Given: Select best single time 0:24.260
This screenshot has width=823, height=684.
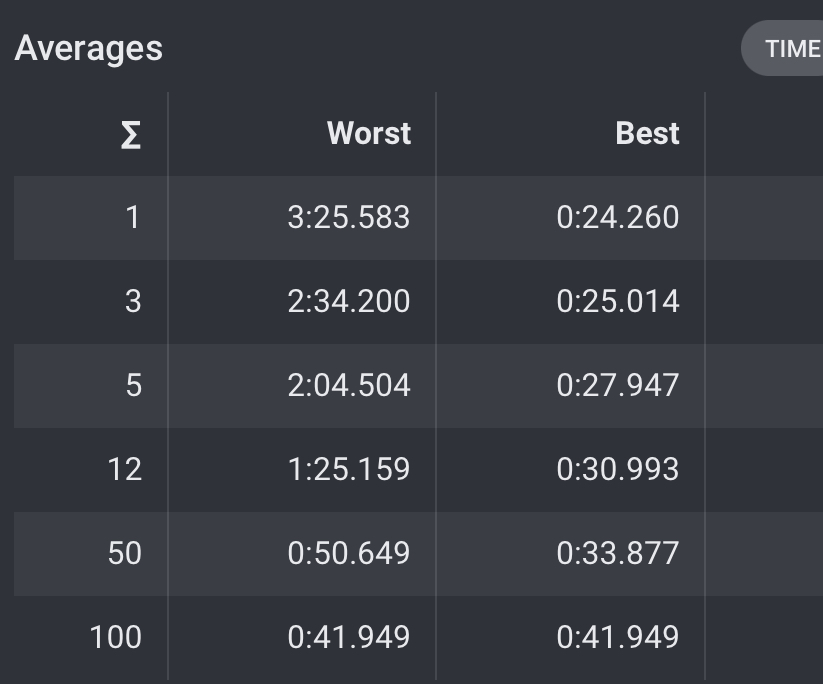Looking at the screenshot, I should 618,217.
